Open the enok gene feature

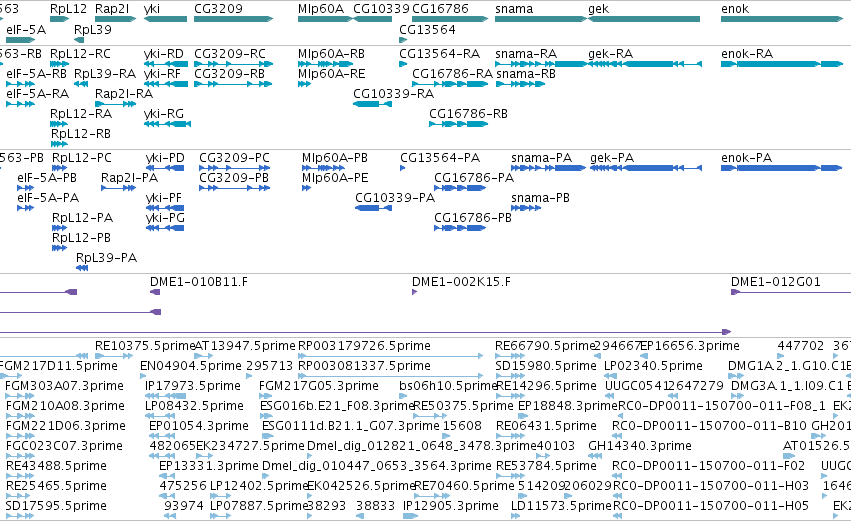(x=782, y=19)
